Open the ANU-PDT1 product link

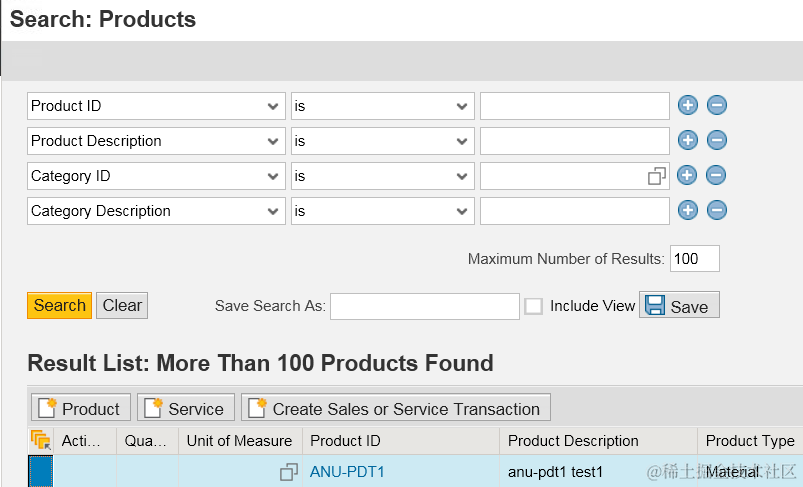(x=347, y=471)
